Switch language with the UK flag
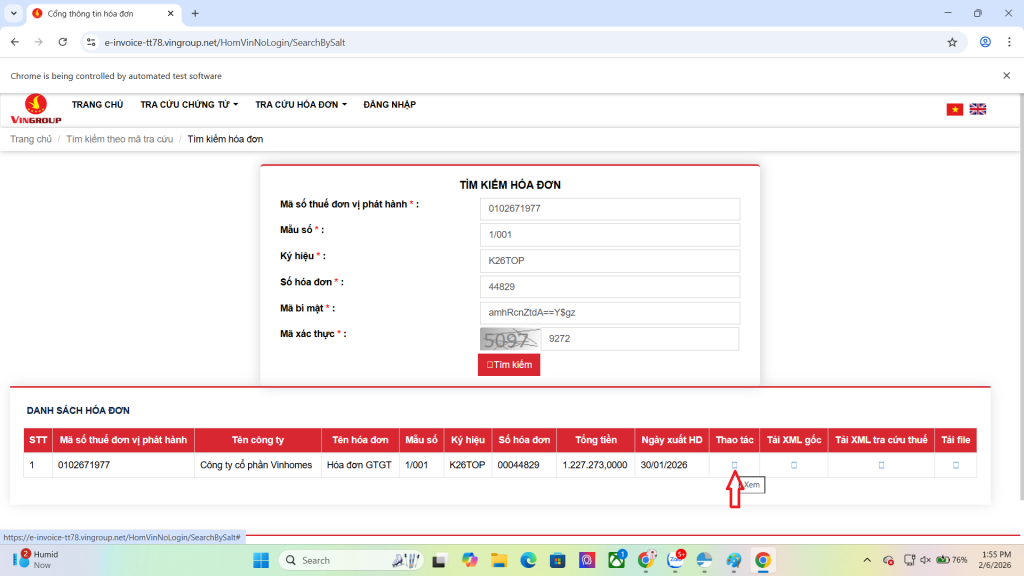This screenshot has height=576, width=1024. coord(977,109)
